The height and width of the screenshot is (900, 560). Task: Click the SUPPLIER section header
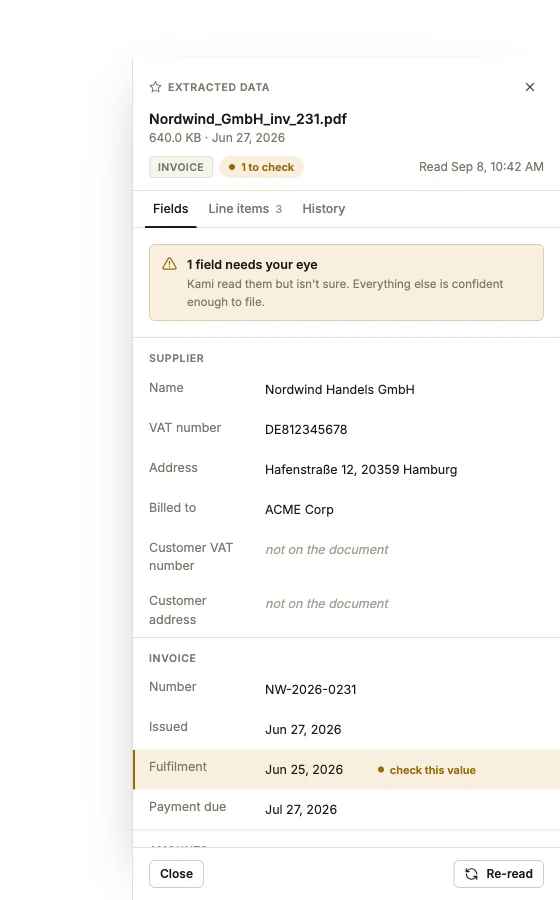tap(176, 358)
